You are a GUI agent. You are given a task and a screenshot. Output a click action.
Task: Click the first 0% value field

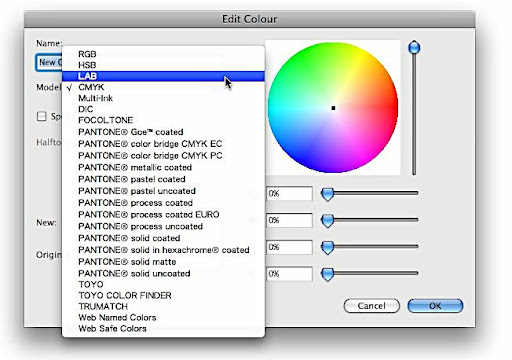coord(289,194)
